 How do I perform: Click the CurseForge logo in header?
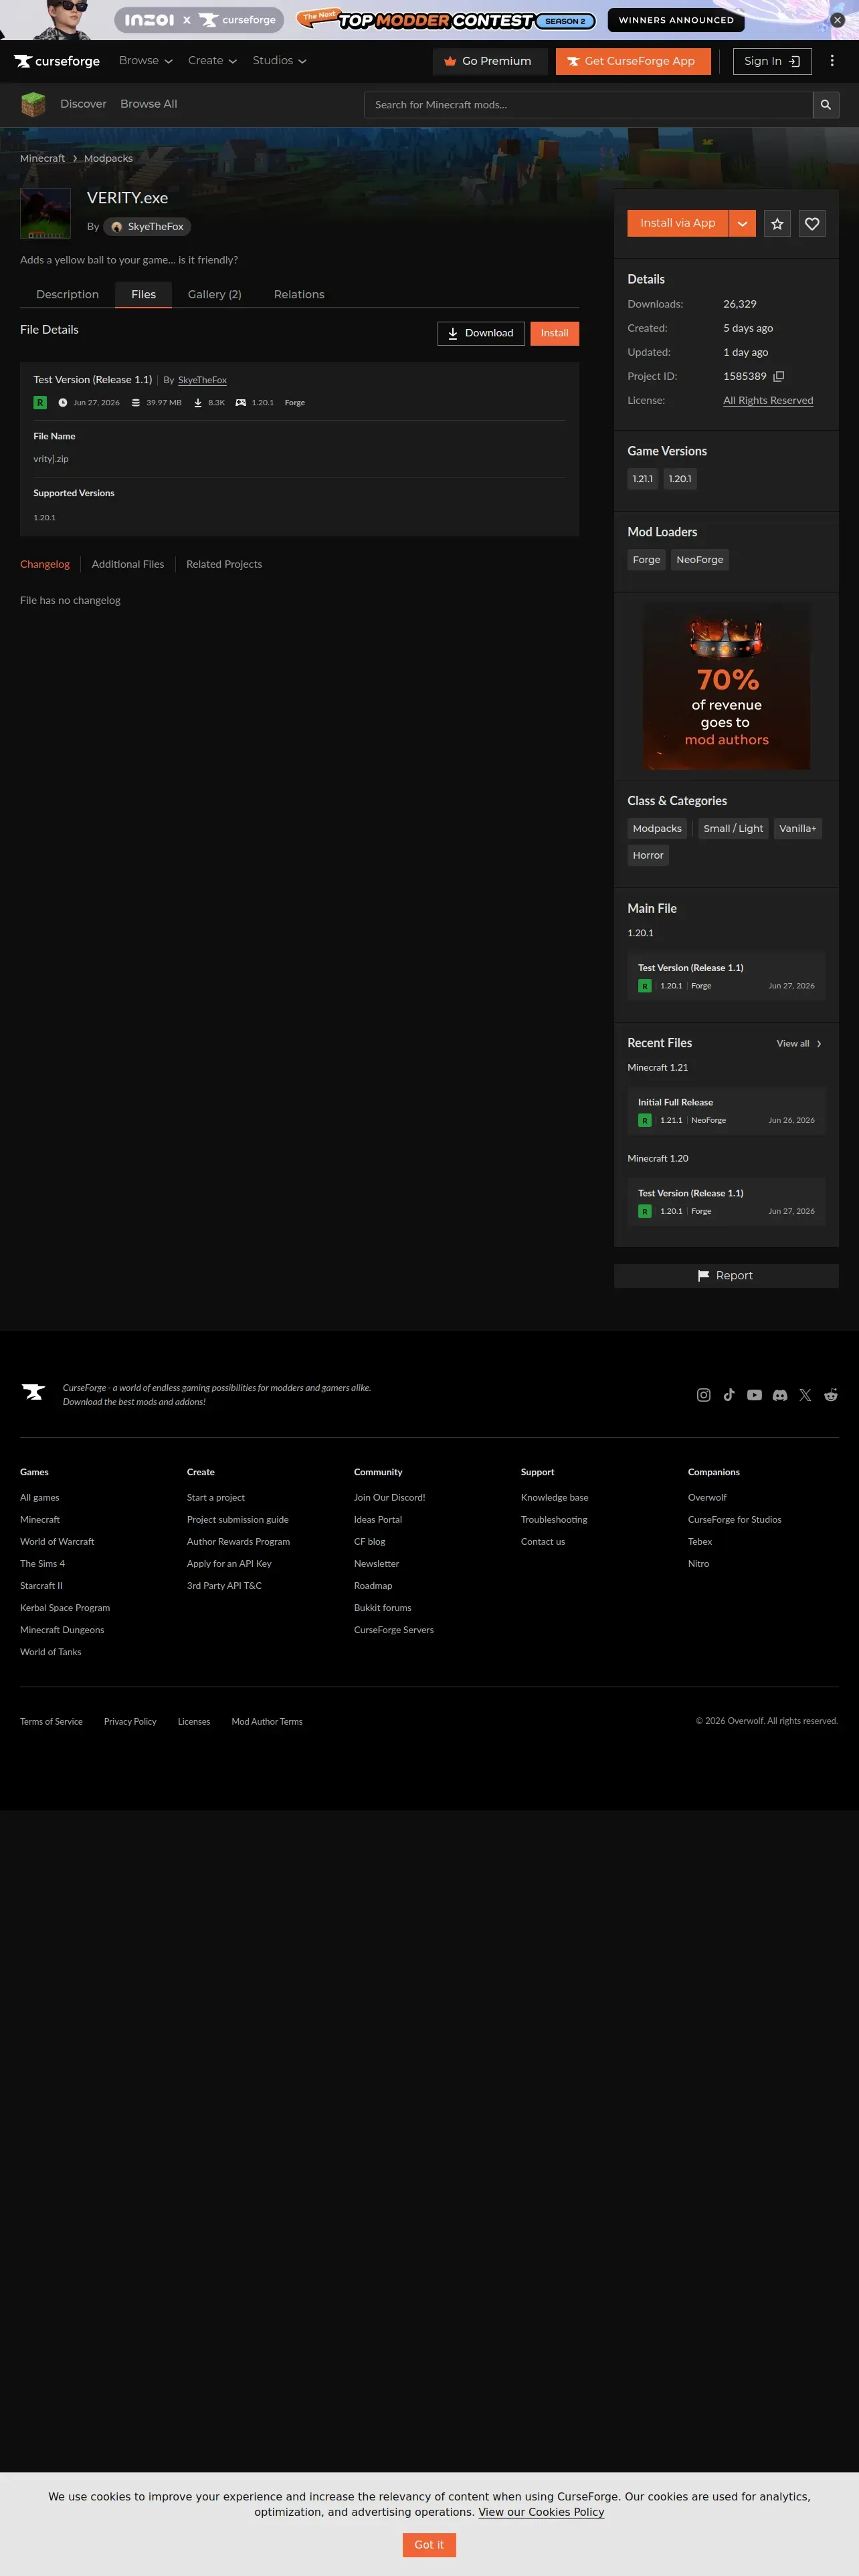[57, 61]
